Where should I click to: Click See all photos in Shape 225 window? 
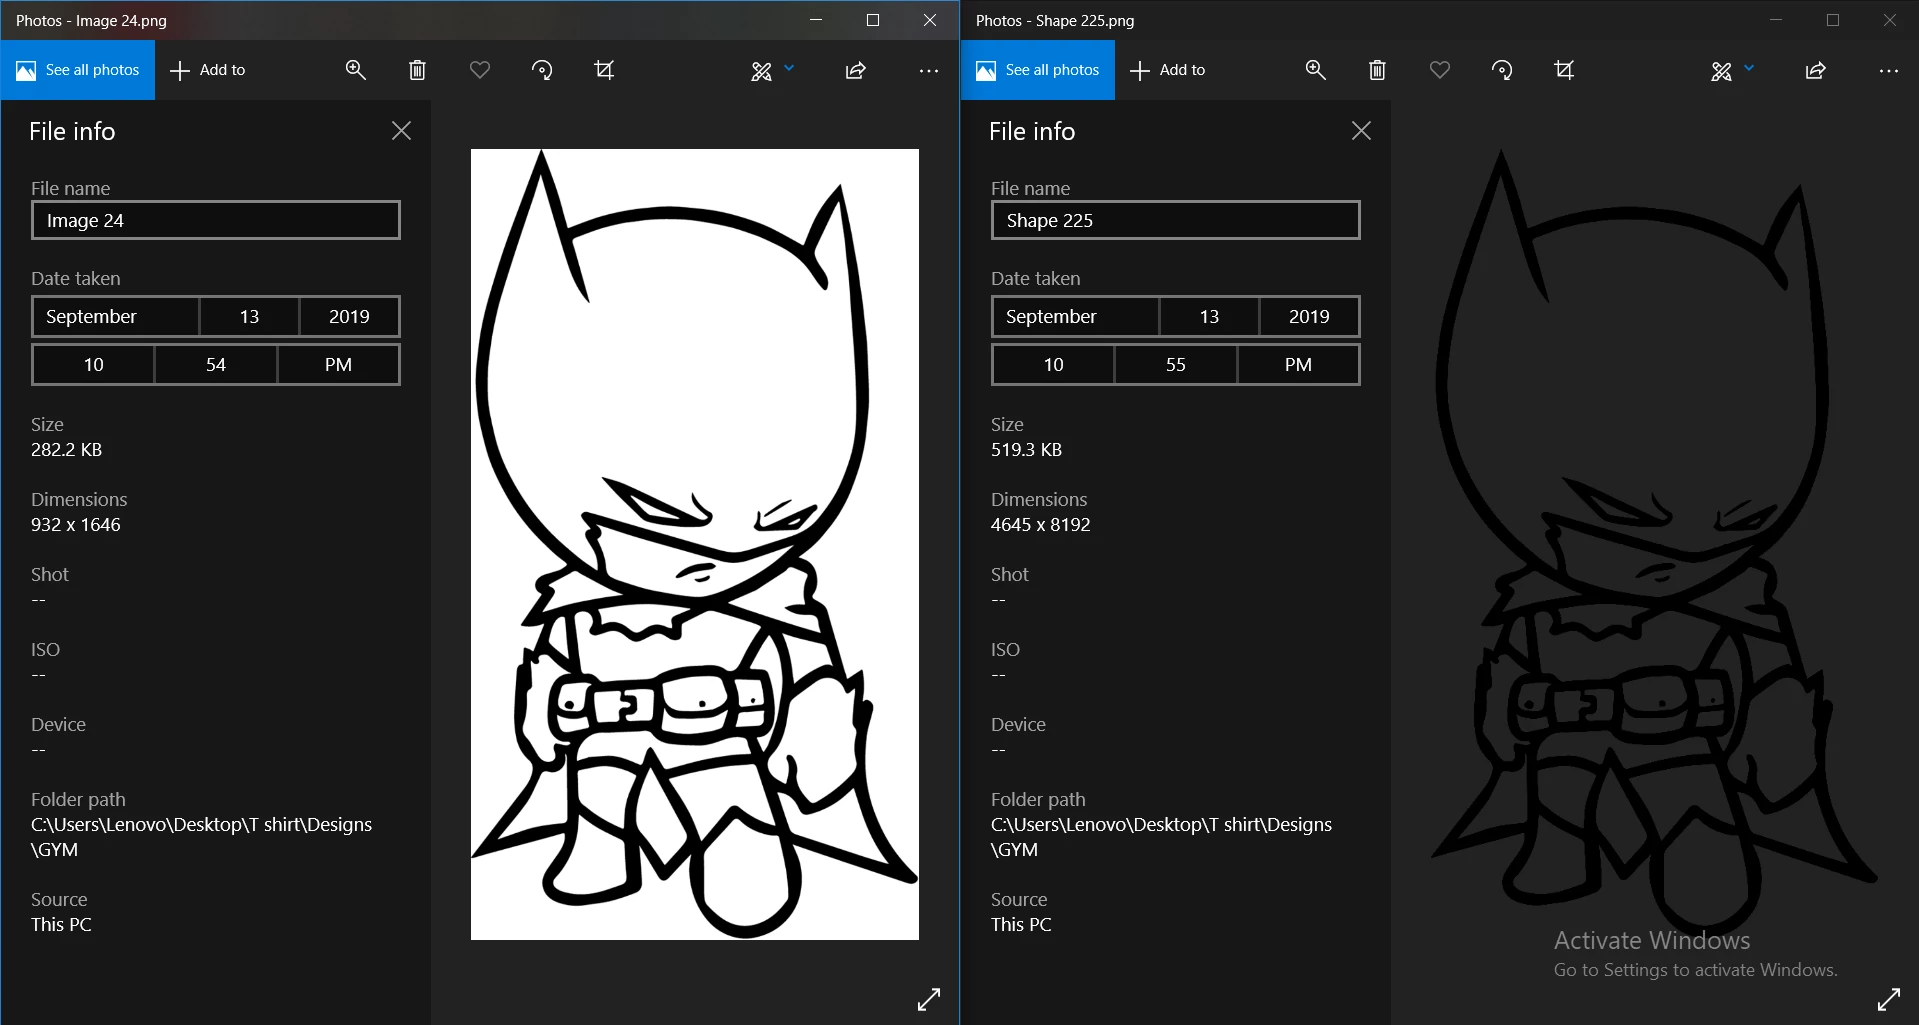(1038, 70)
